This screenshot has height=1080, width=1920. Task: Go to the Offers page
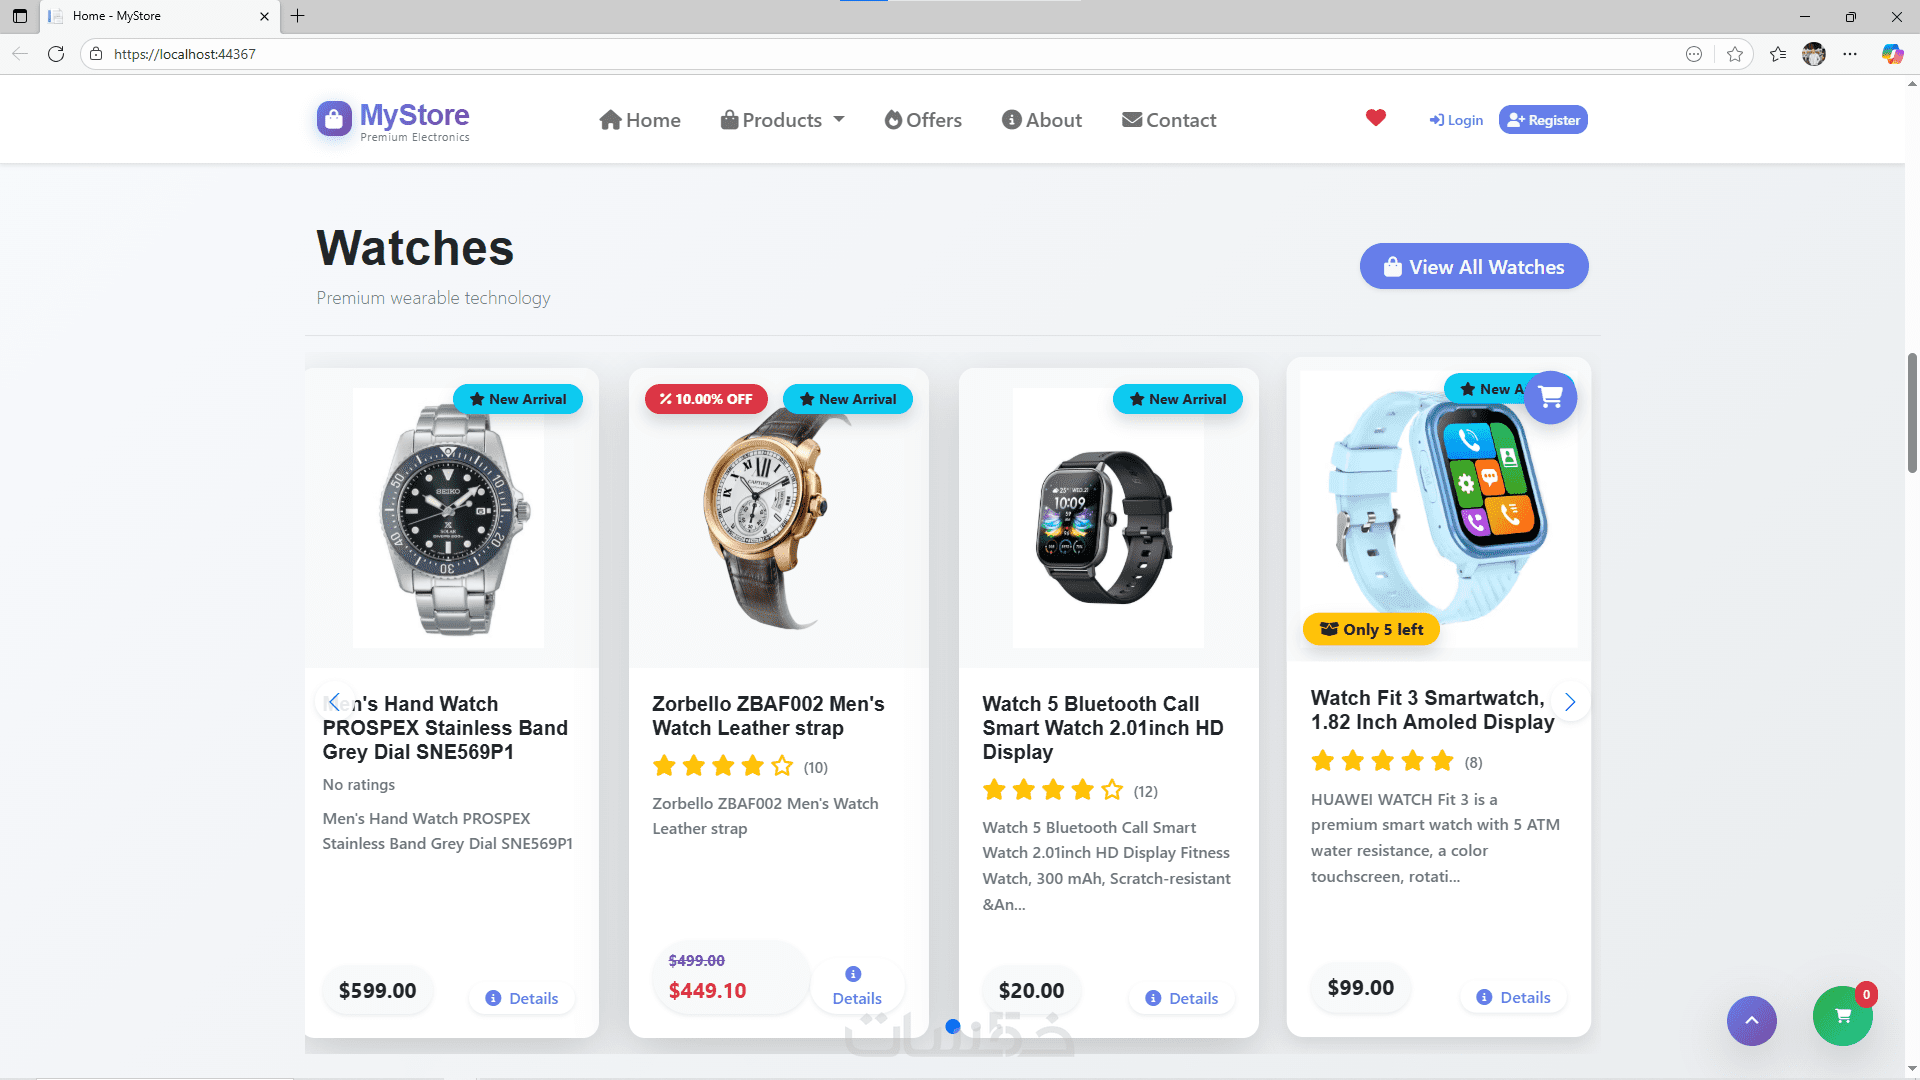(x=923, y=120)
